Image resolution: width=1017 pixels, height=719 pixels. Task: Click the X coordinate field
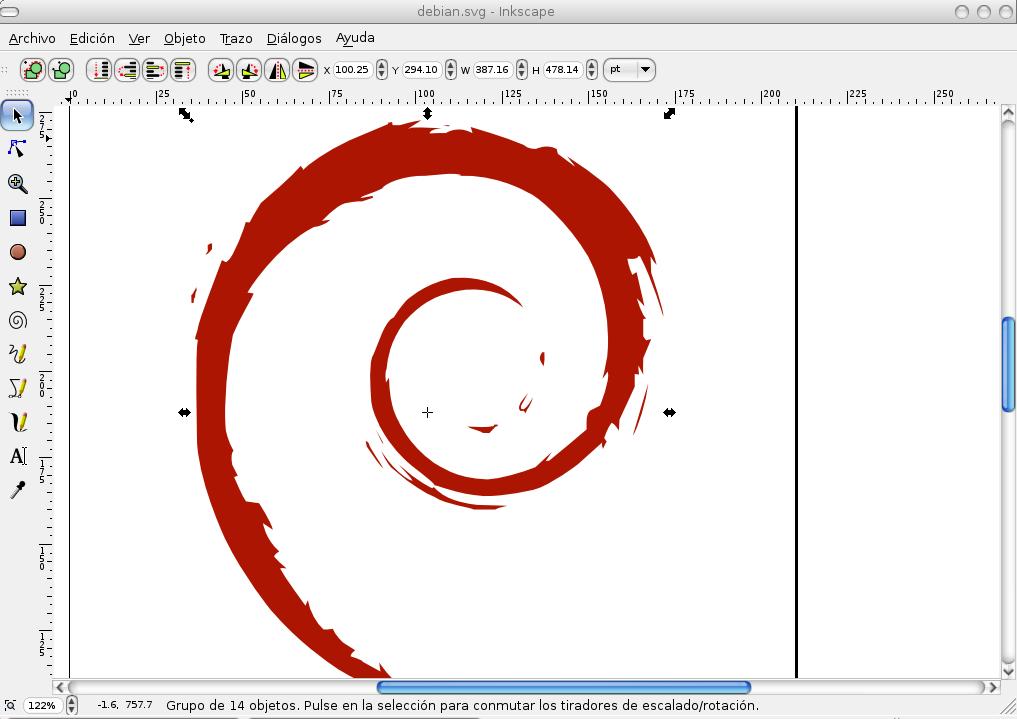pos(353,69)
